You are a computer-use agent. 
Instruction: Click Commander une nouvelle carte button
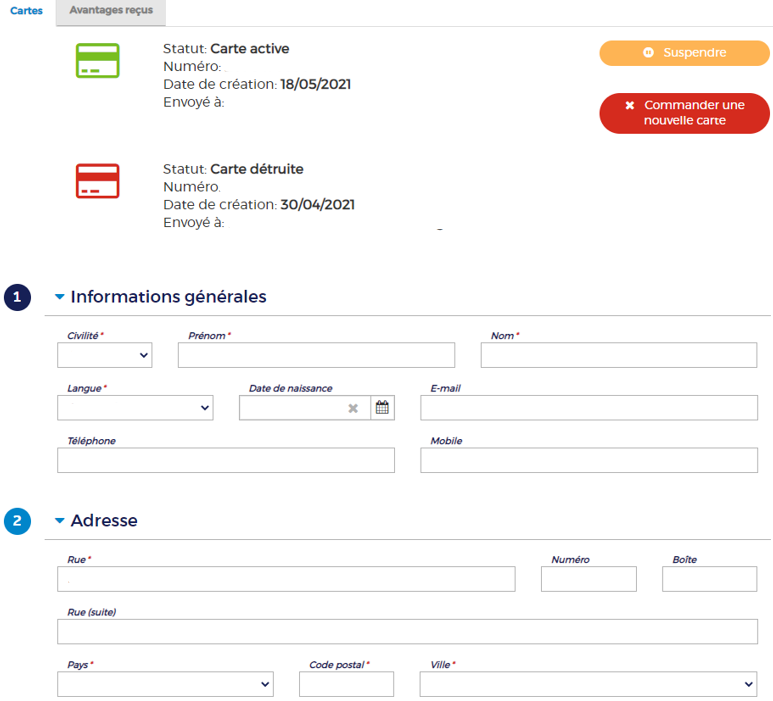click(684, 113)
